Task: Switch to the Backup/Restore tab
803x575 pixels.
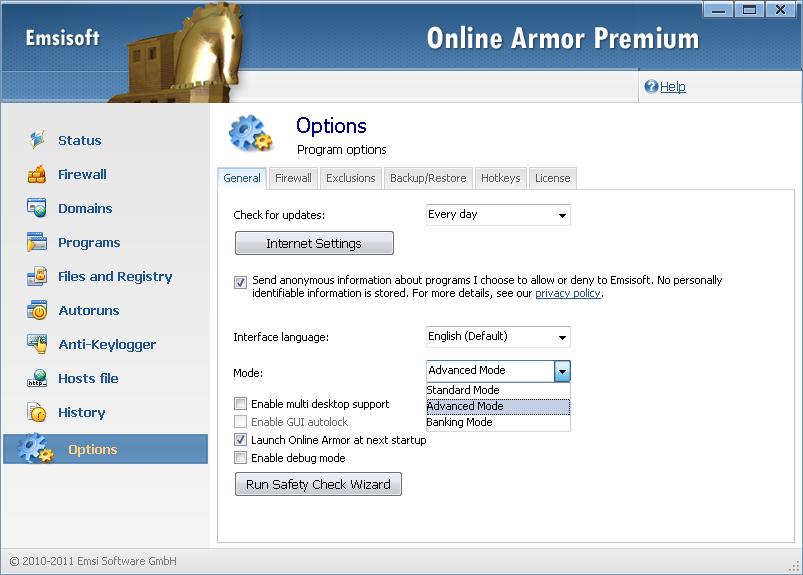Action: [428, 178]
